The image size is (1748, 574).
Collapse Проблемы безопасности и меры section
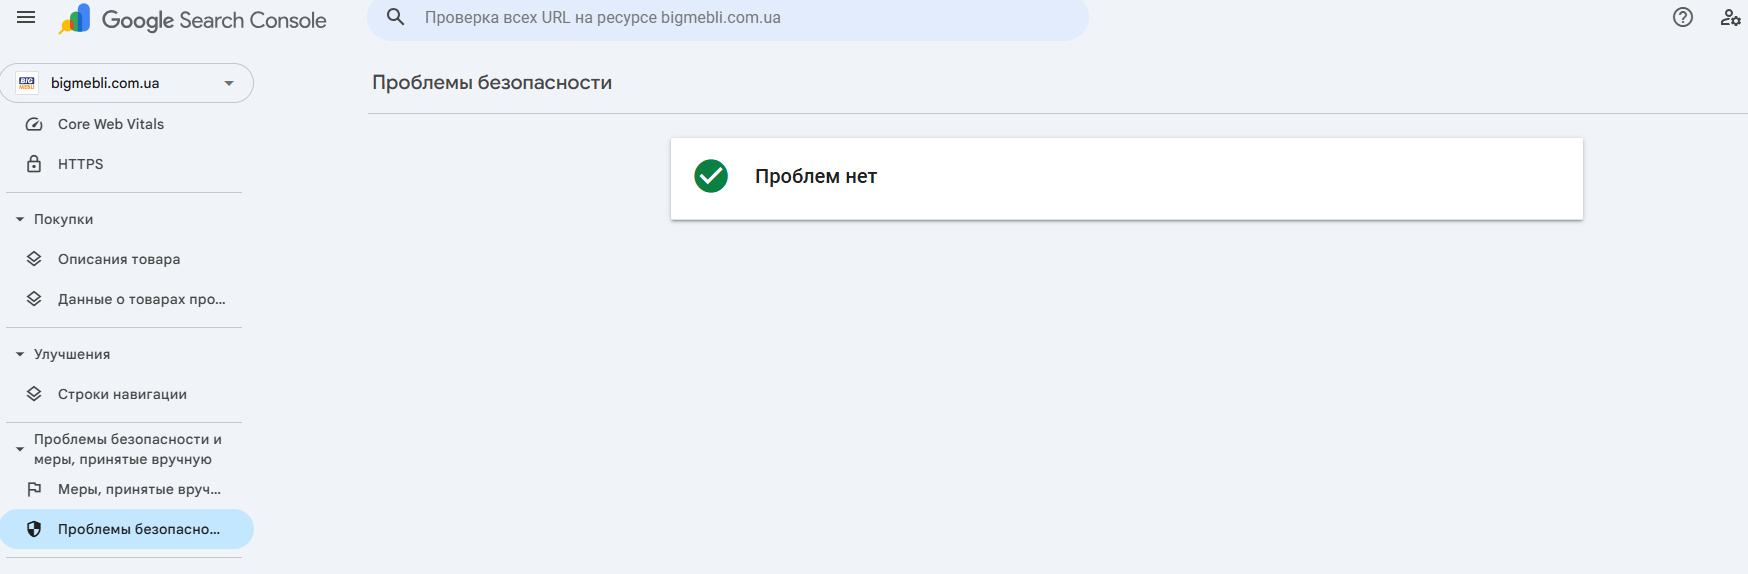coord(20,449)
